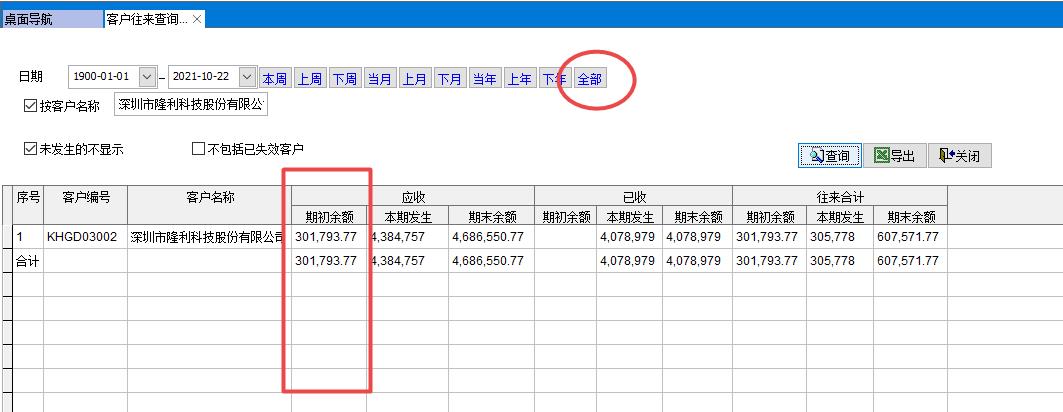This screenshot has width=1063, height=412.
Task: Choose the 全部 date range button
Action: [x=589, y=78]
